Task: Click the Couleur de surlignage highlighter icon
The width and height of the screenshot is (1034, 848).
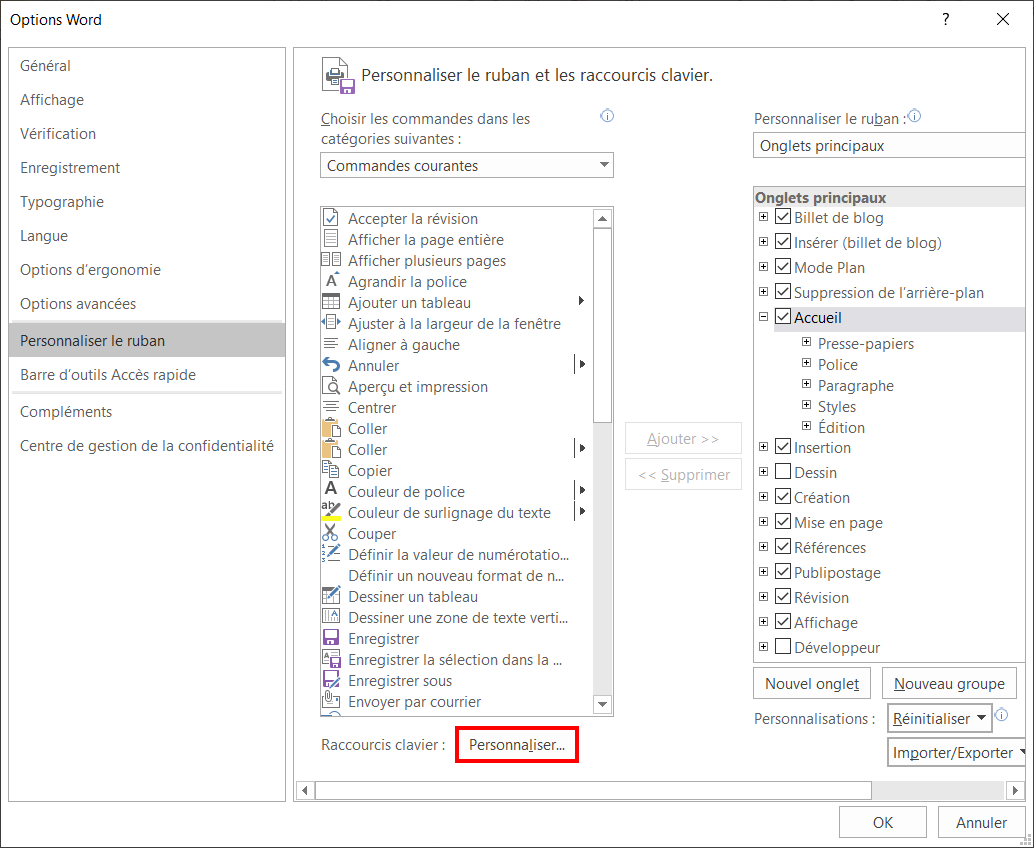Action: [x=330, y=512]
